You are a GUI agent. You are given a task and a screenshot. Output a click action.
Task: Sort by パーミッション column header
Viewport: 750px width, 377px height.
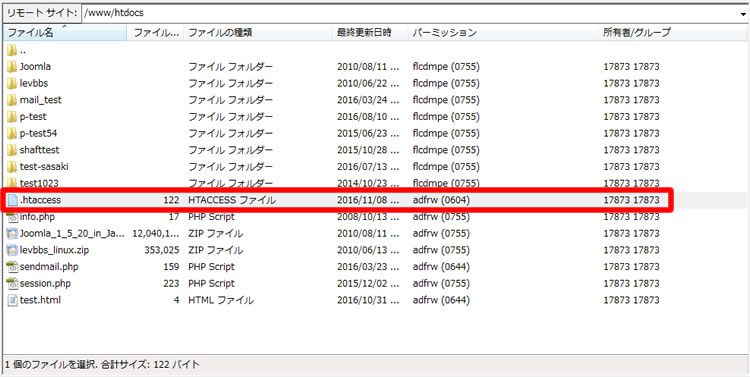coord(504,33)
